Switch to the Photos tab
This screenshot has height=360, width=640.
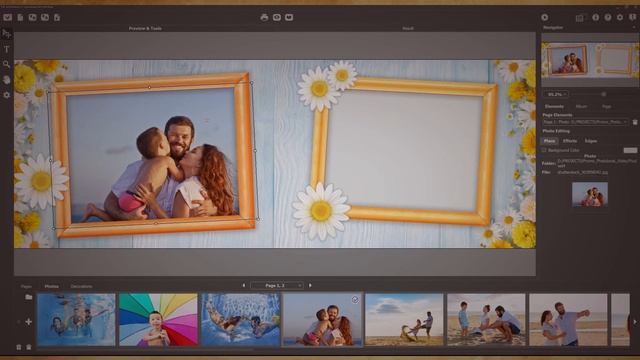pyautogui.click(x=51, y=287)
